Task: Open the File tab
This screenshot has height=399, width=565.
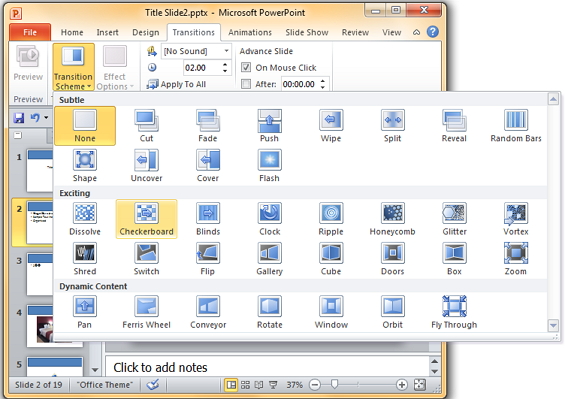Action: (x=30, y=32)
